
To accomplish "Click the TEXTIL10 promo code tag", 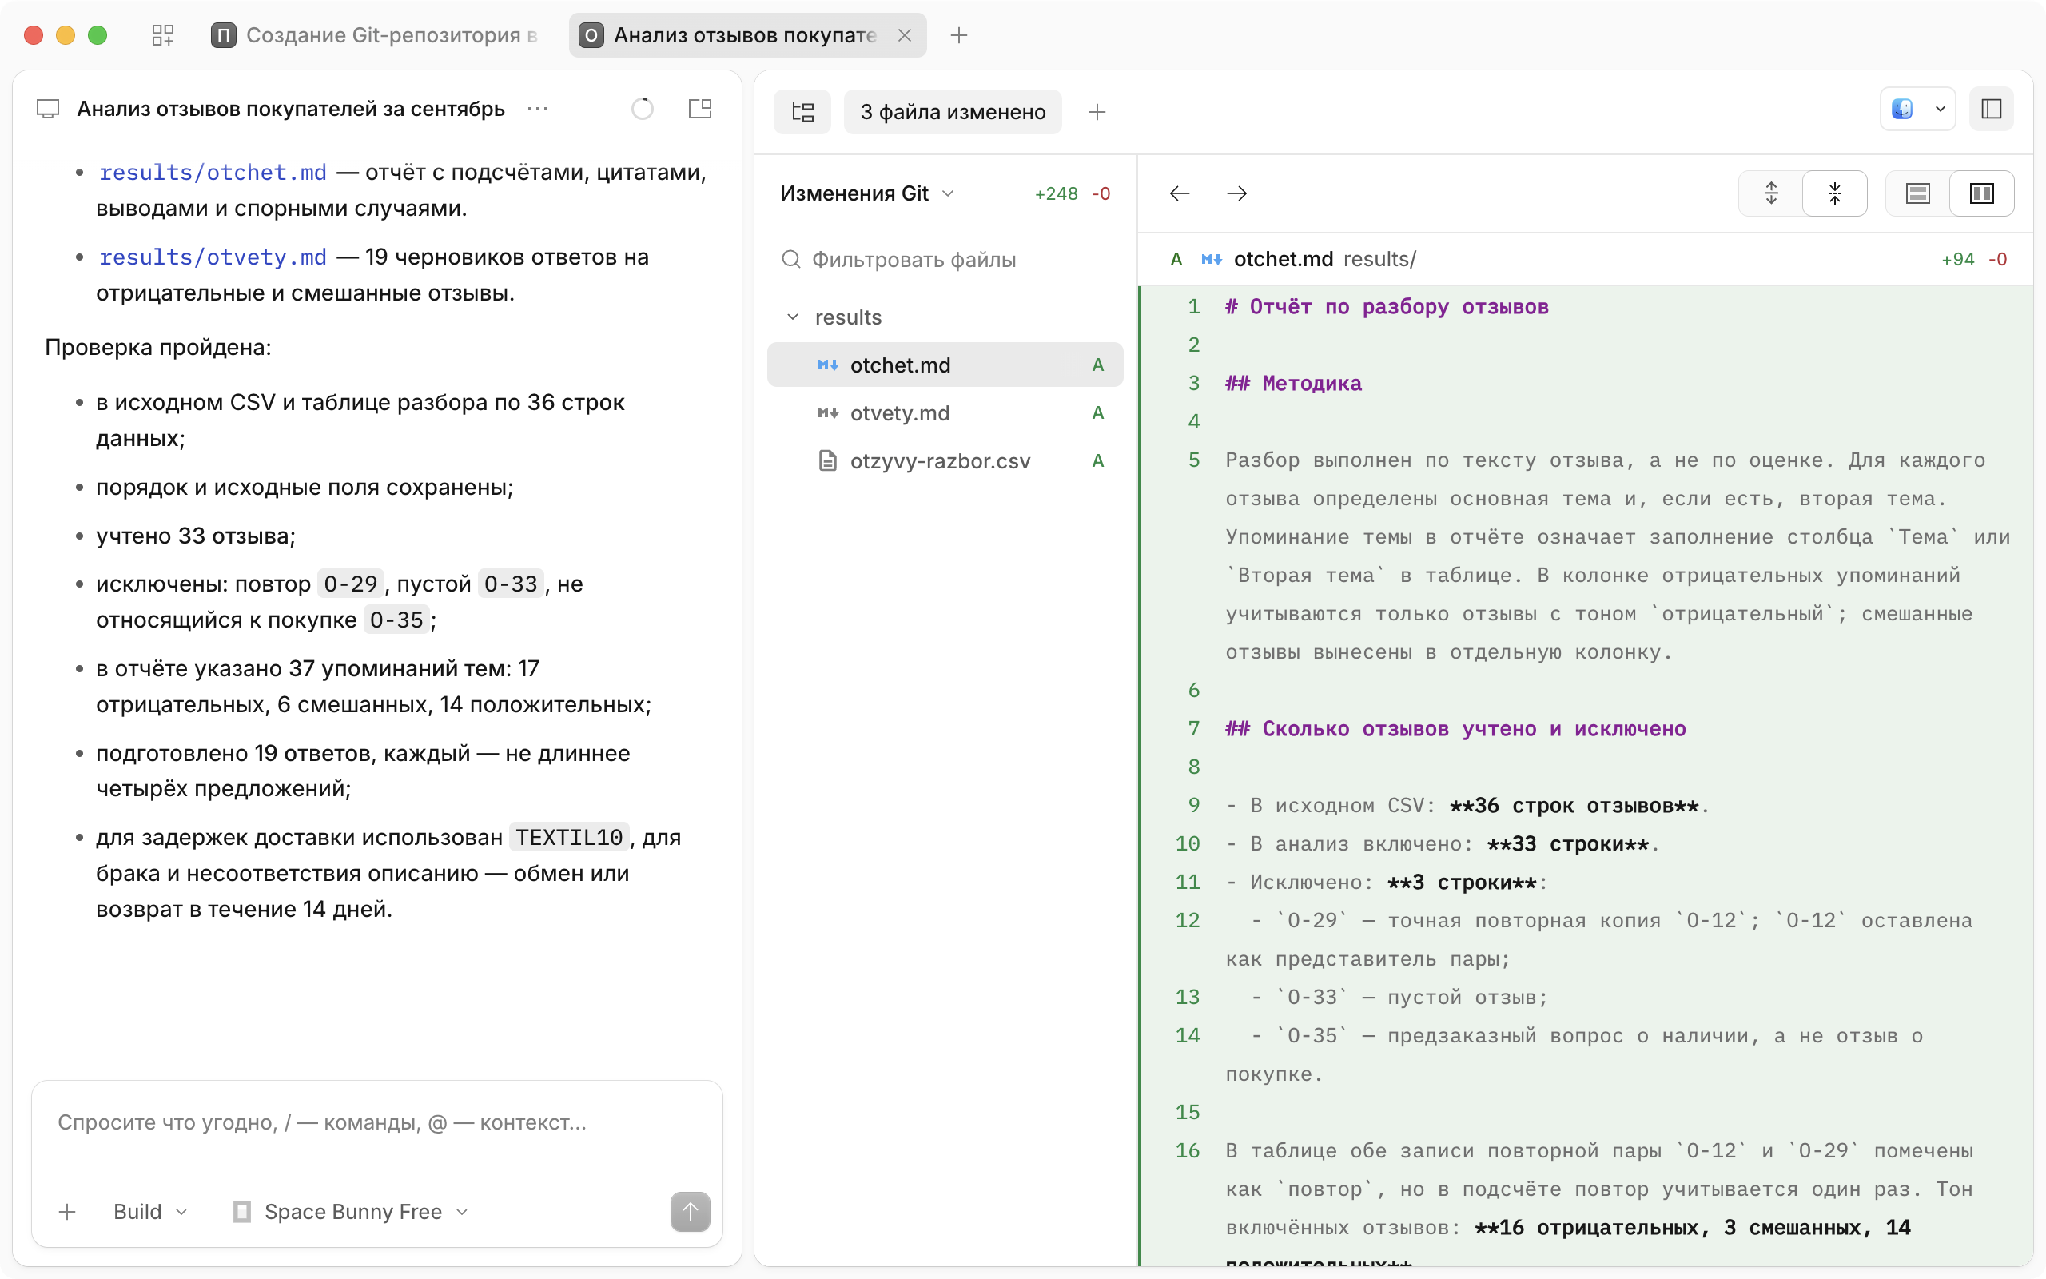I will (569, 838).
